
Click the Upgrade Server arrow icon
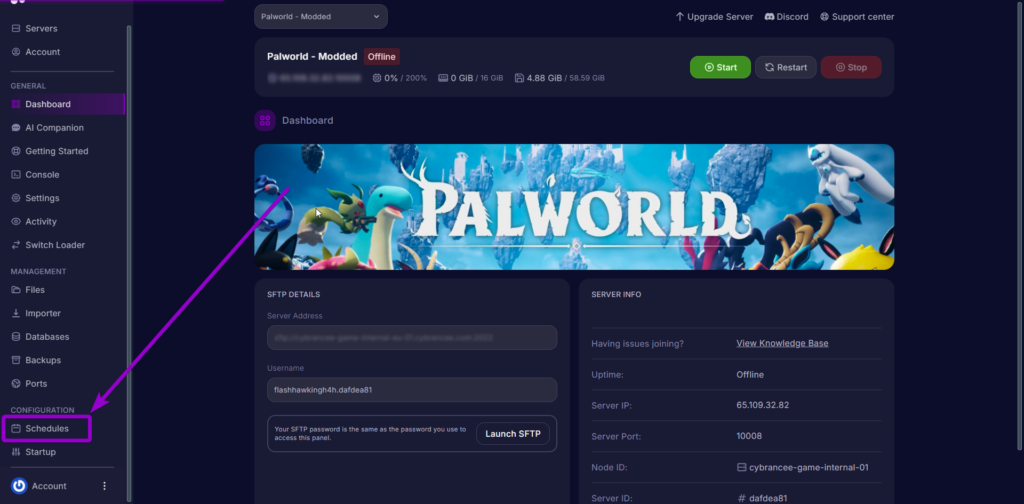pos(680,17)
